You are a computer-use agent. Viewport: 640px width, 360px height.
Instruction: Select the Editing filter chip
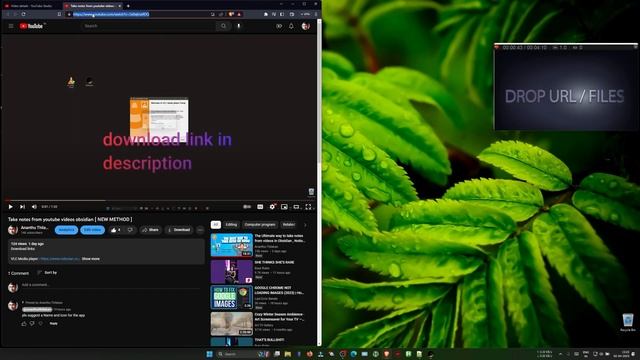[x=231, y=224]
